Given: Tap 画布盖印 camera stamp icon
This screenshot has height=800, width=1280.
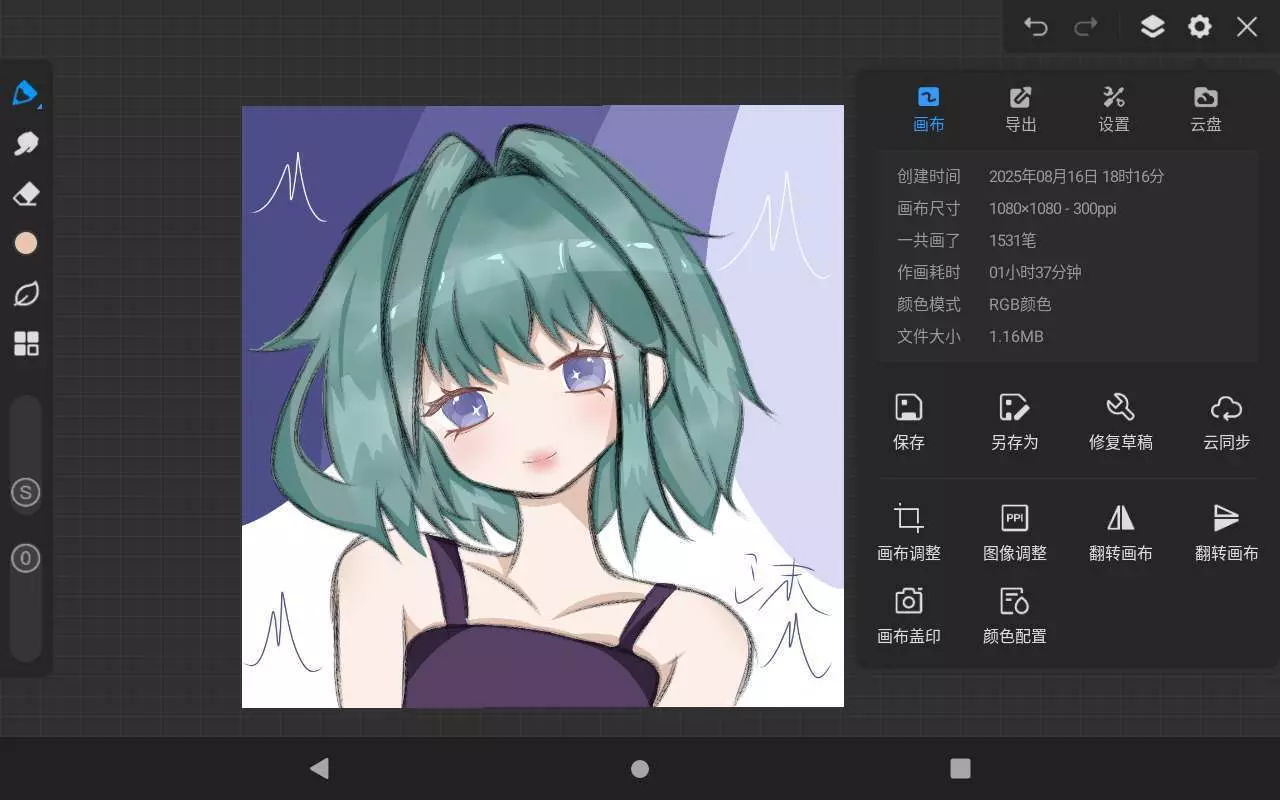Looking at the screenshot, I should 908,614.
